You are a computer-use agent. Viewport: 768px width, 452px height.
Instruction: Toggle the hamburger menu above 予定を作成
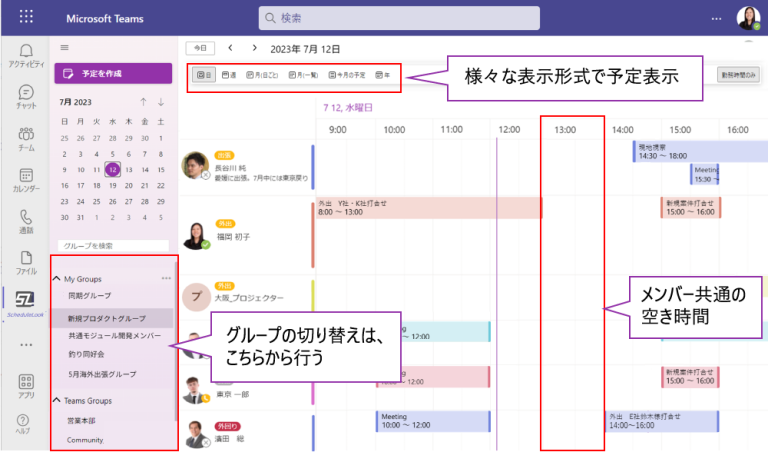click(x=65, y=47)
